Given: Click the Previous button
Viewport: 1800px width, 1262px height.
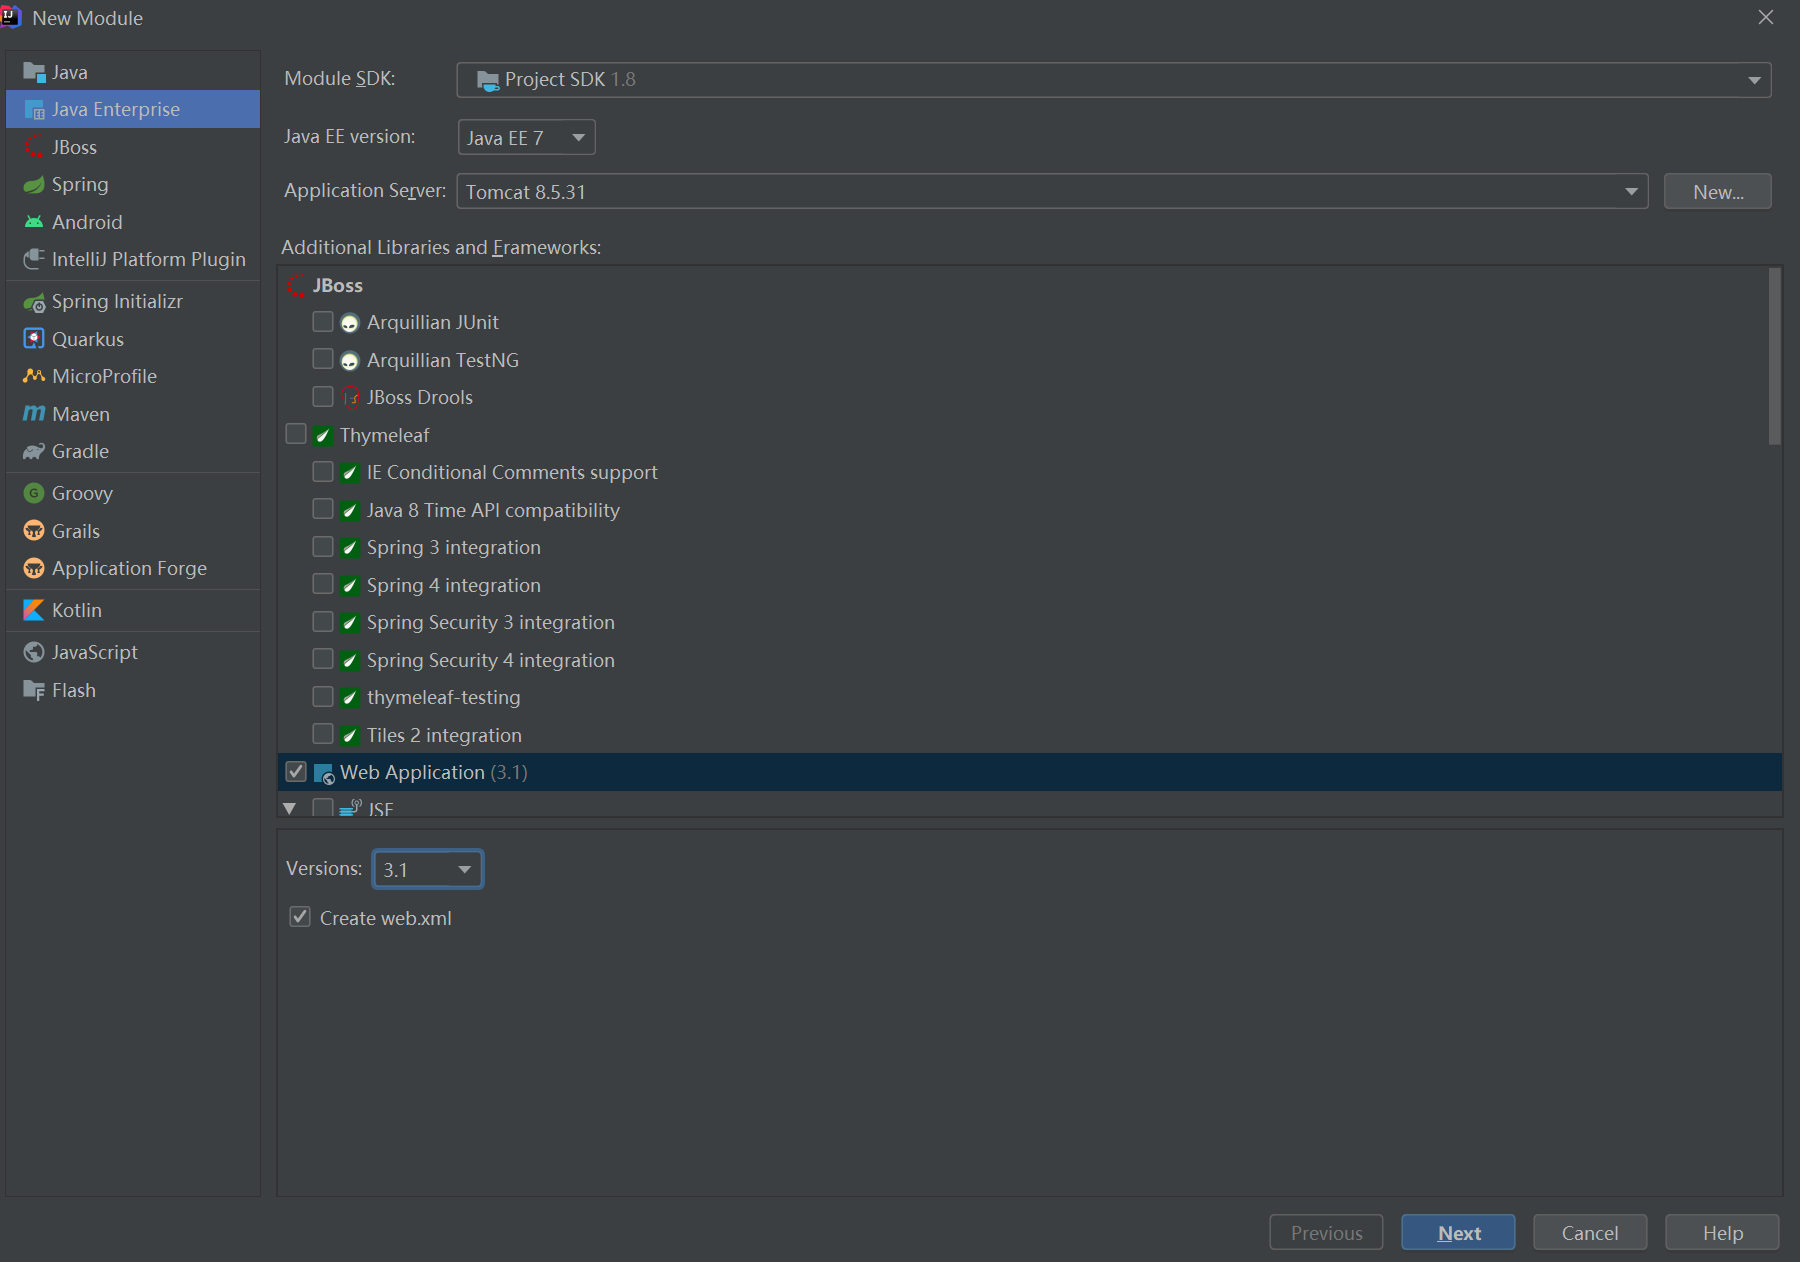Looking at the screenshot, I should pyautogui.click(x=1326, y=1233).
